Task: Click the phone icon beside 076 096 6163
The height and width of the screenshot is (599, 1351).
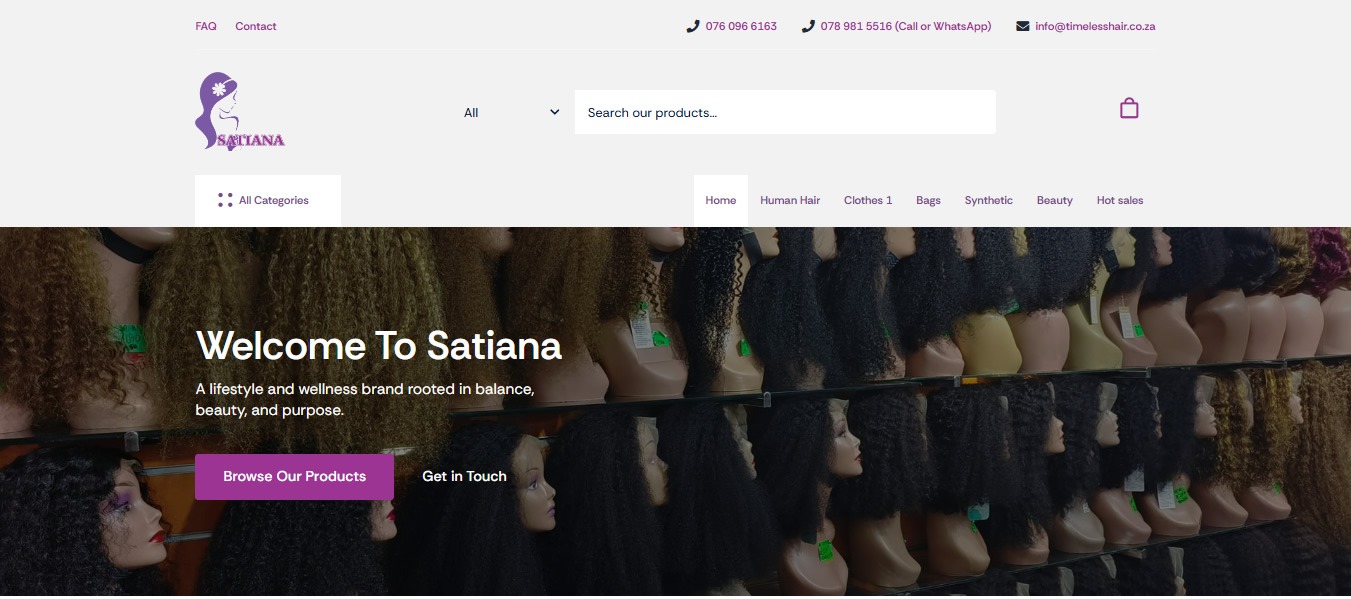Action: click(693, 25)
